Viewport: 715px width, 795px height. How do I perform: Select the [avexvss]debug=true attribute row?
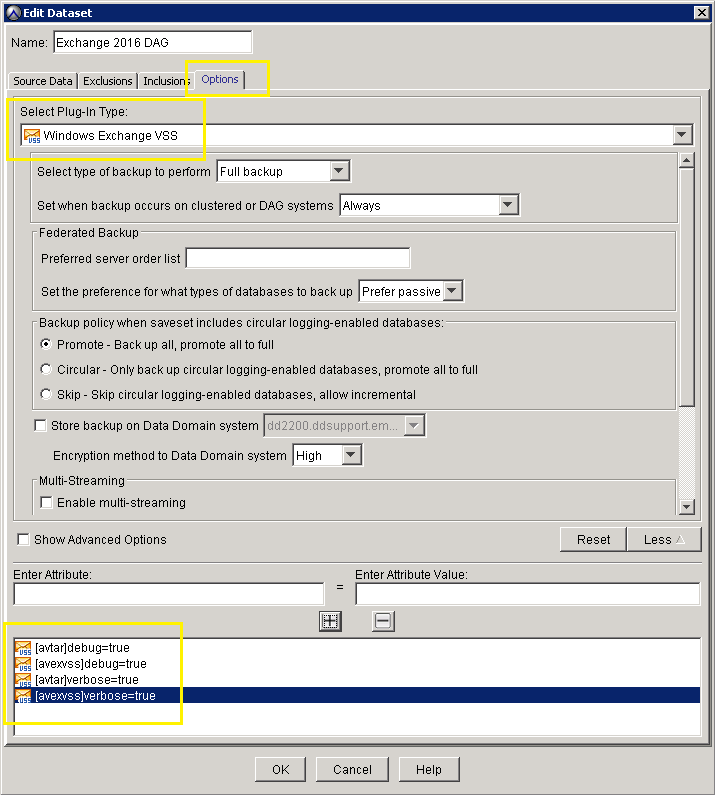click(x=358, y=664)
